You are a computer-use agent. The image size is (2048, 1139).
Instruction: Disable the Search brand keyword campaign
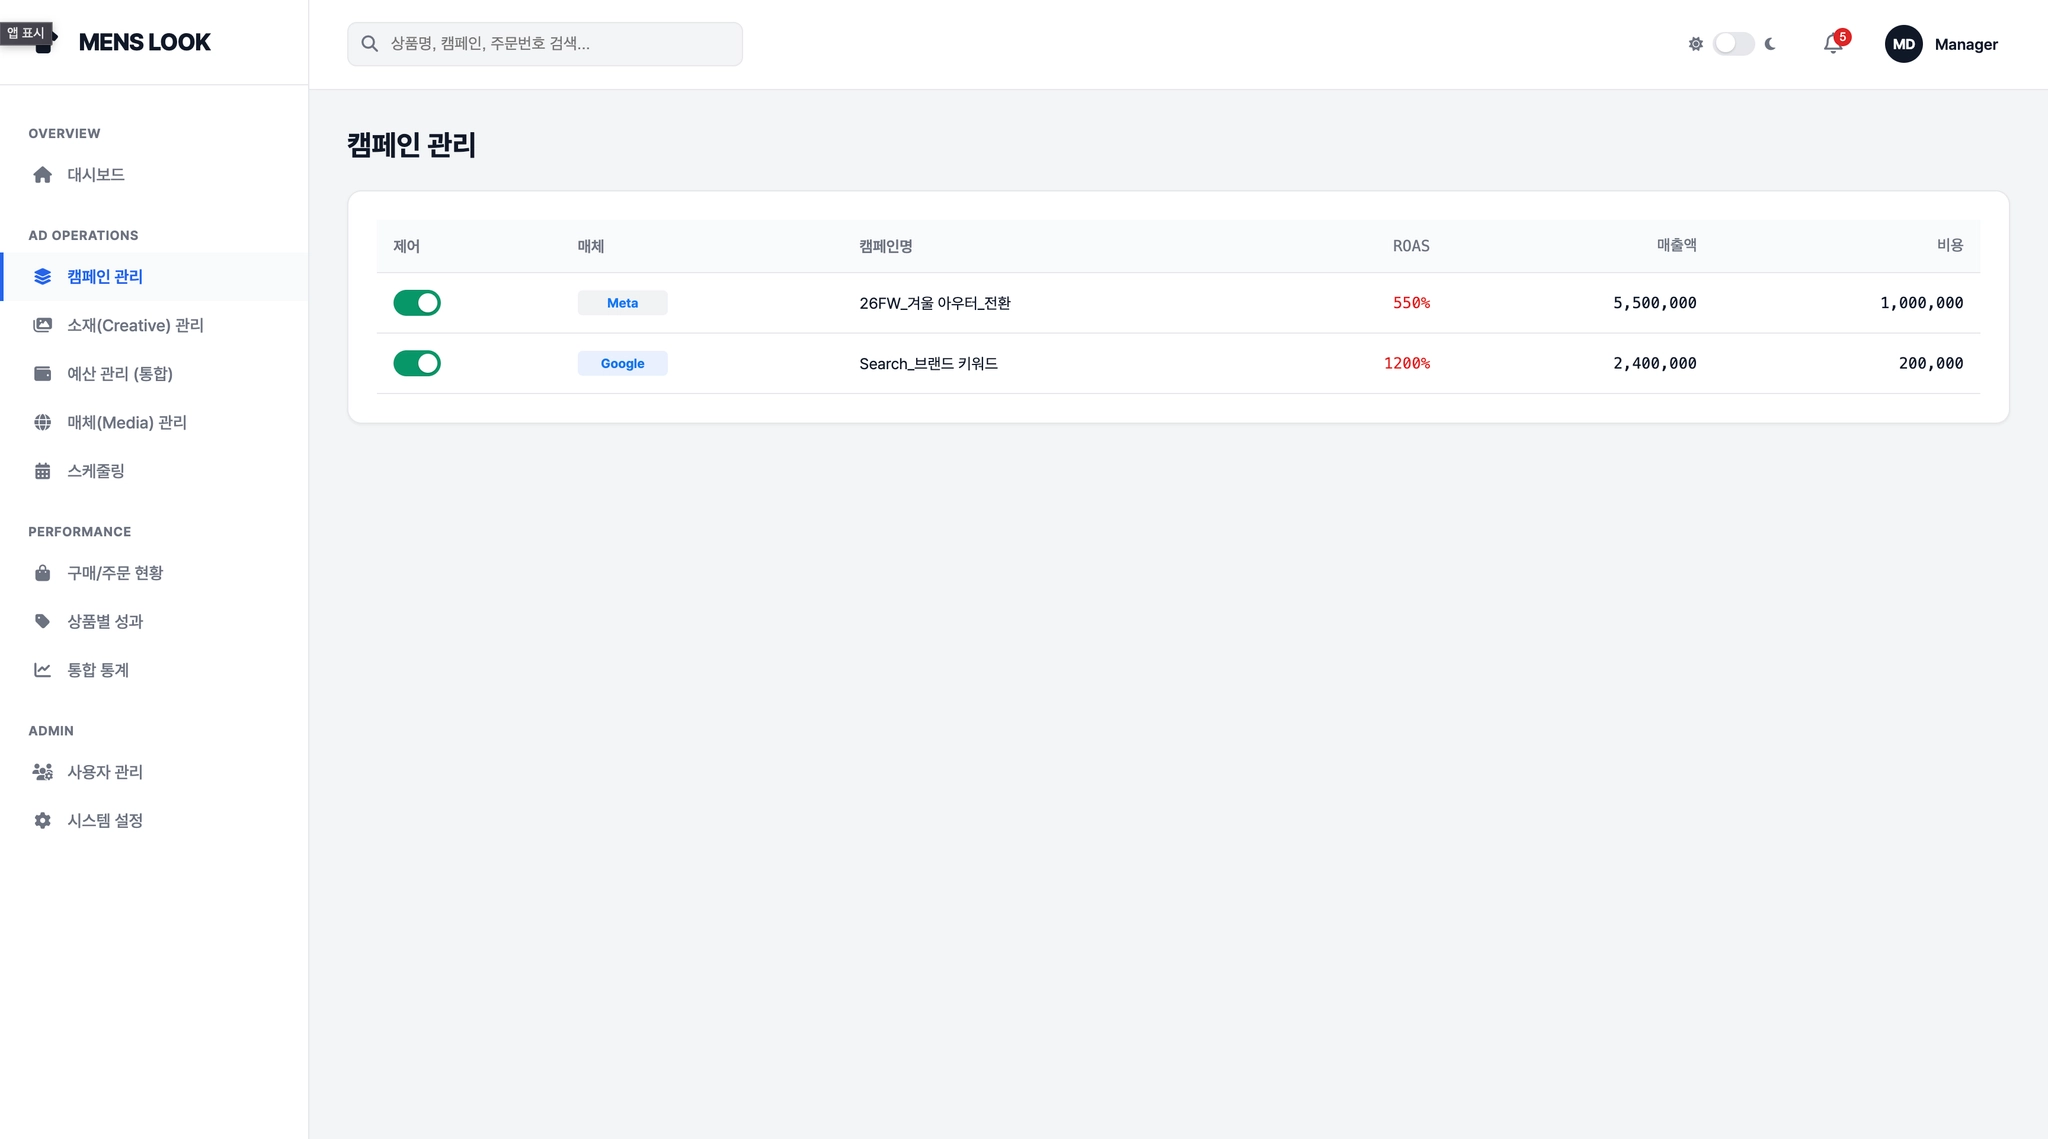coord(417,363)
